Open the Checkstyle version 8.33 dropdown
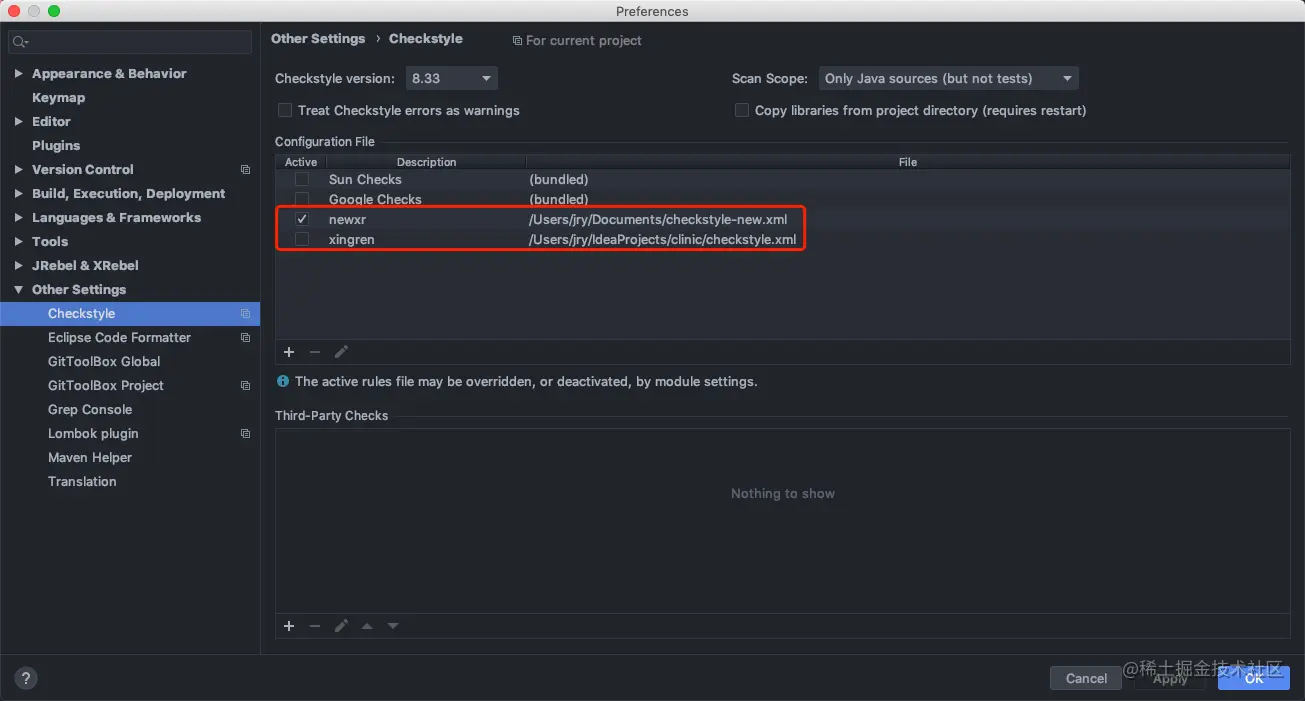Screen dimensions: 1305x701 point(451,78)
